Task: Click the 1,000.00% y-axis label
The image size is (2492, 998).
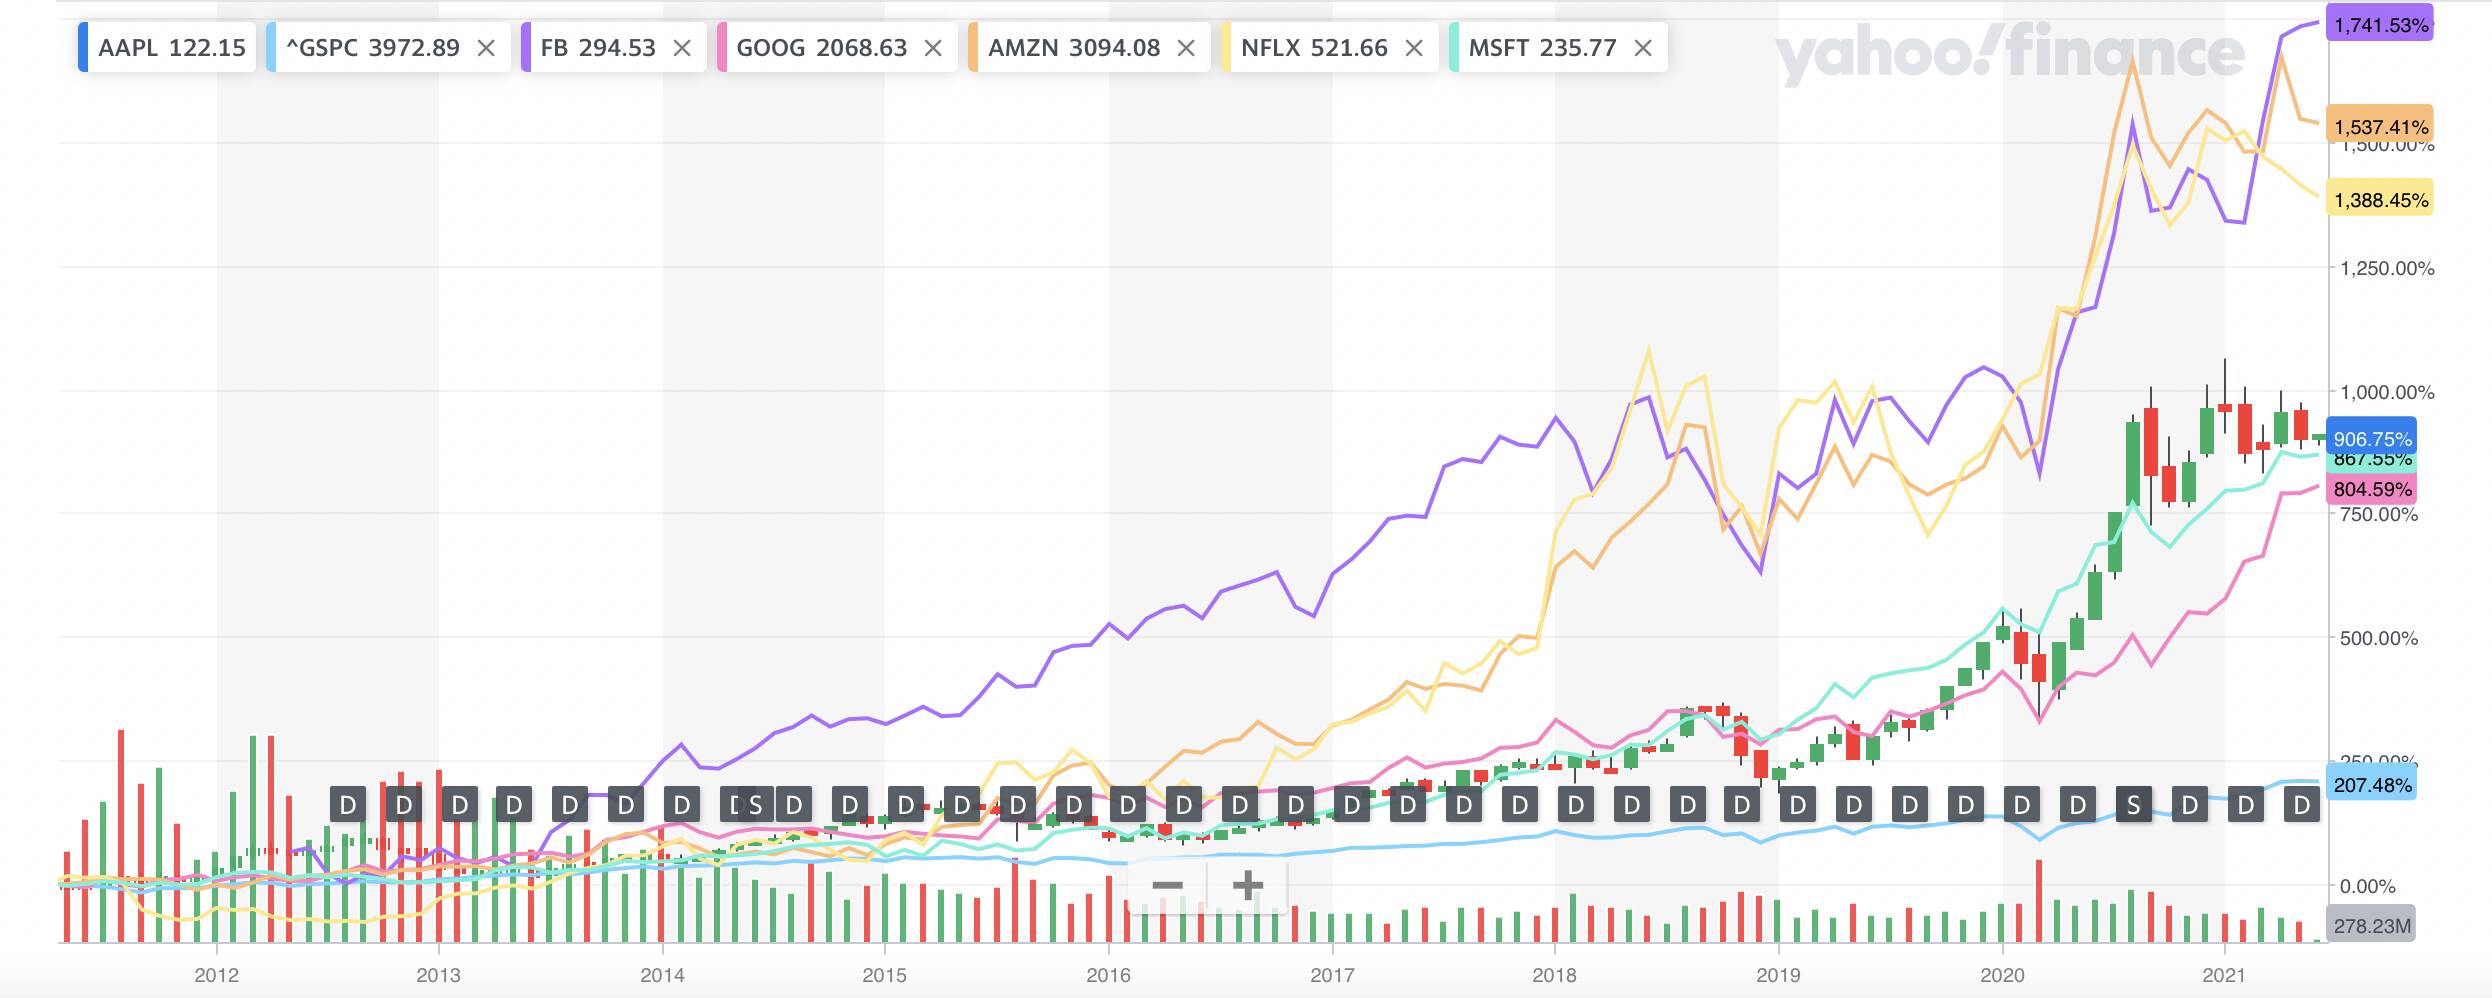Action: pyautogui.click(x=2387, y=392)
